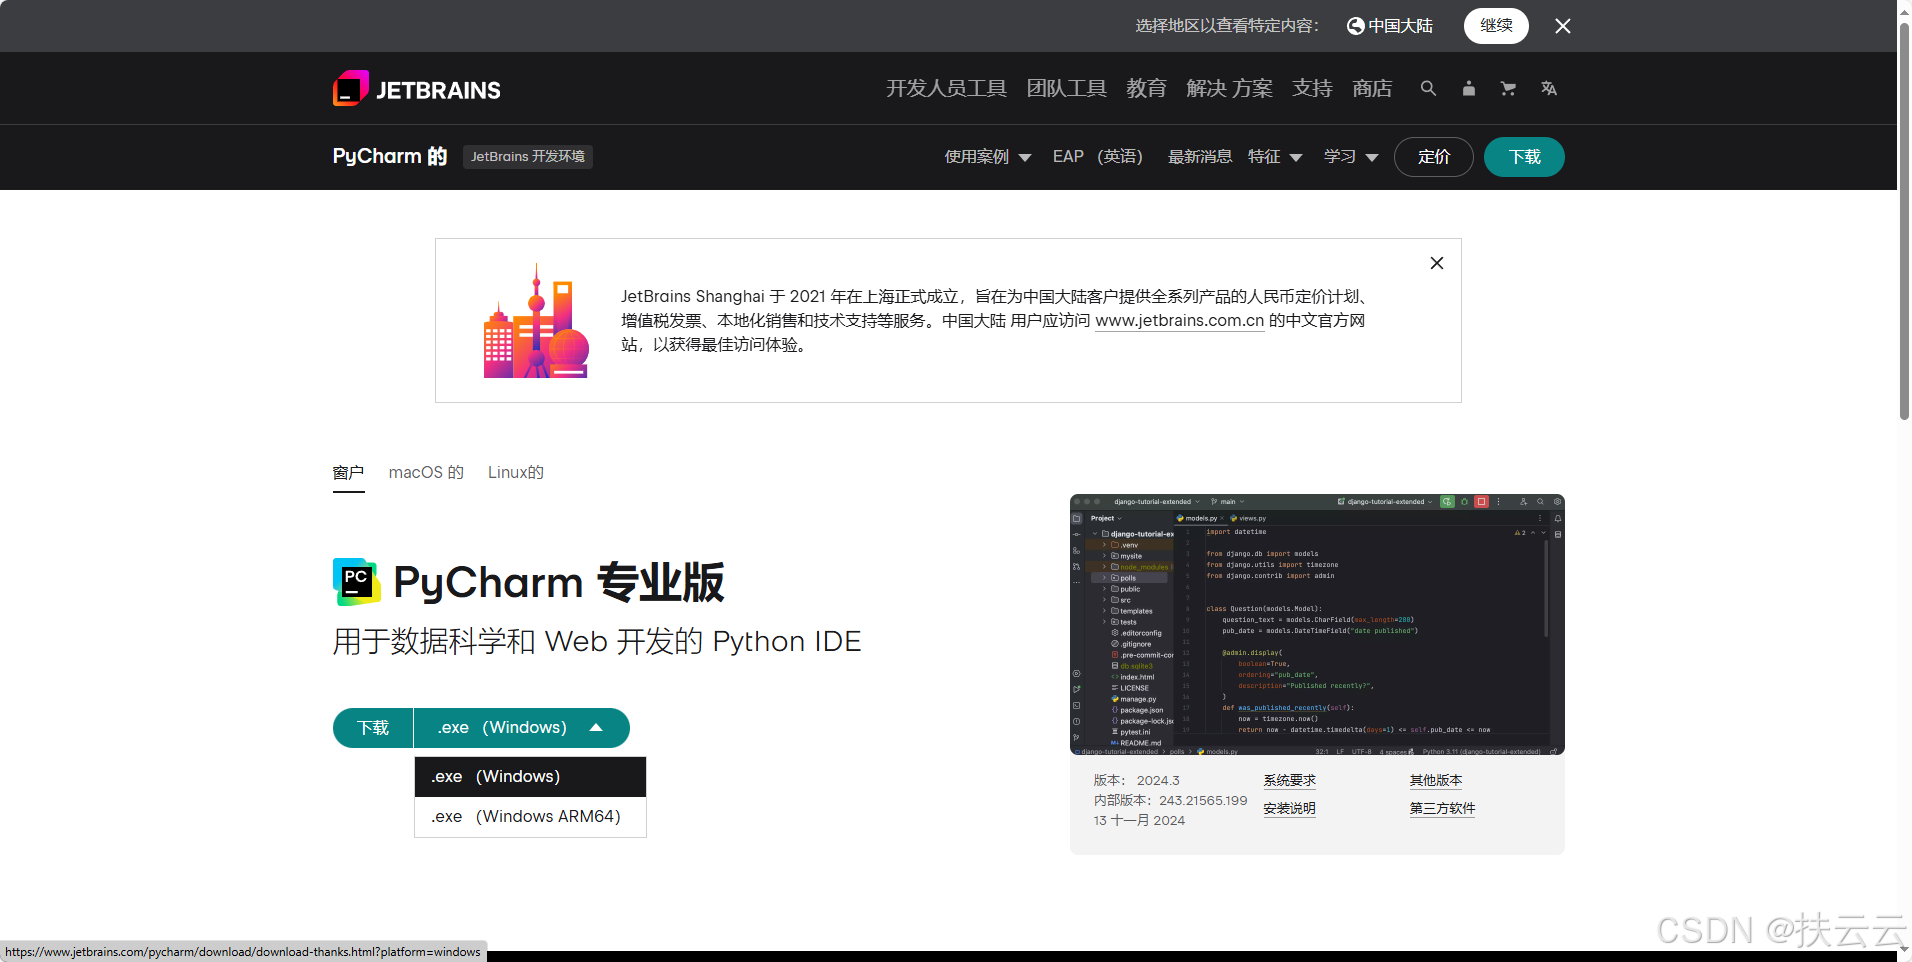The width and height of the screenshot is (1912, 962).
Task: Open 教育 menu
Action: 1146,88
